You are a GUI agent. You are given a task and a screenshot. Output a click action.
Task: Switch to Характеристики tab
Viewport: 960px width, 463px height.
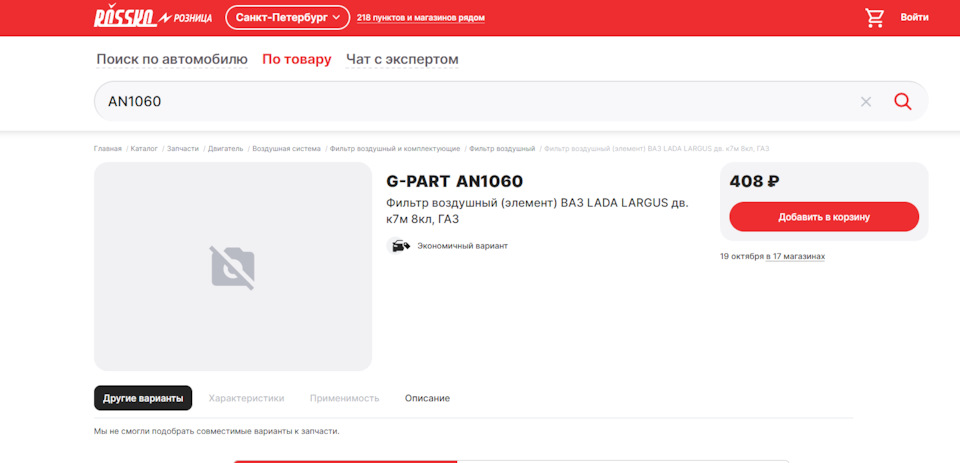[247, 398]
